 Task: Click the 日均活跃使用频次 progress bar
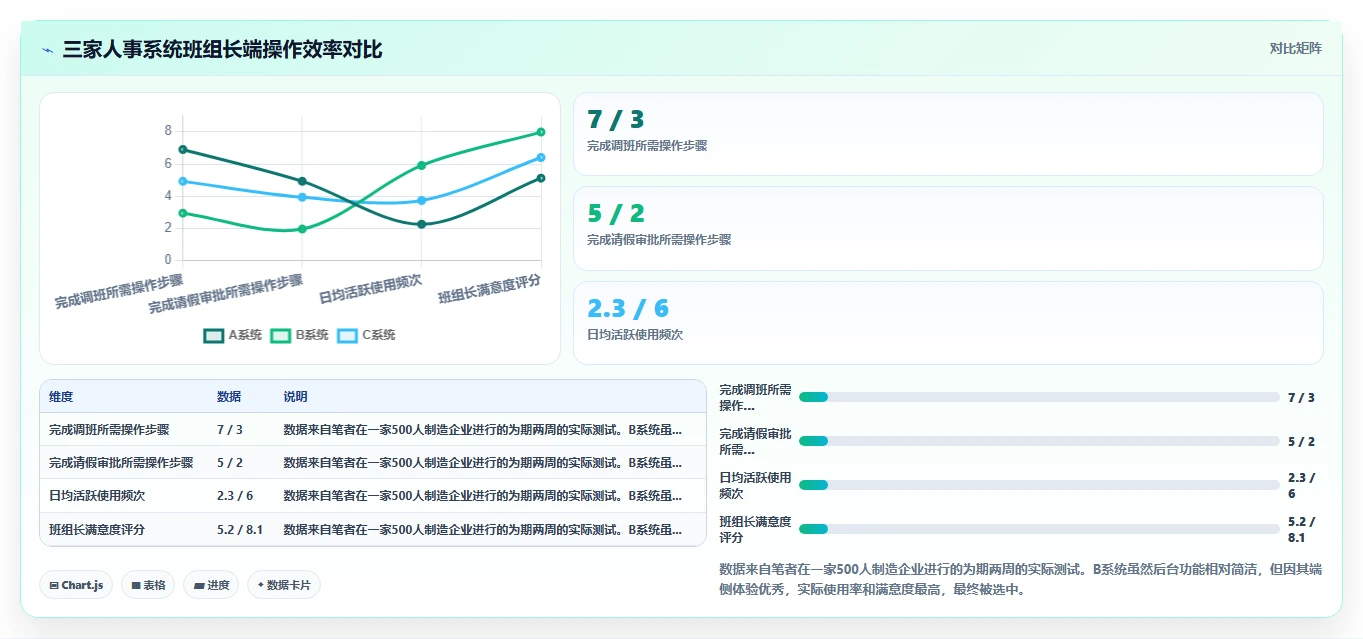point(1039,485)
